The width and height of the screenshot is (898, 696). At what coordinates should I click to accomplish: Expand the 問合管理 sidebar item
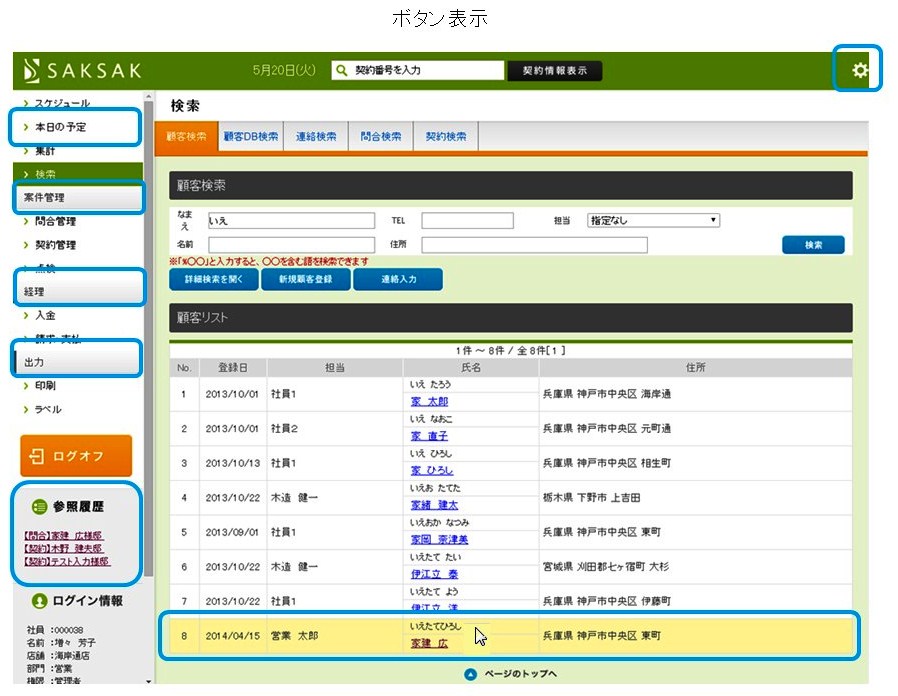coord(55,221)
